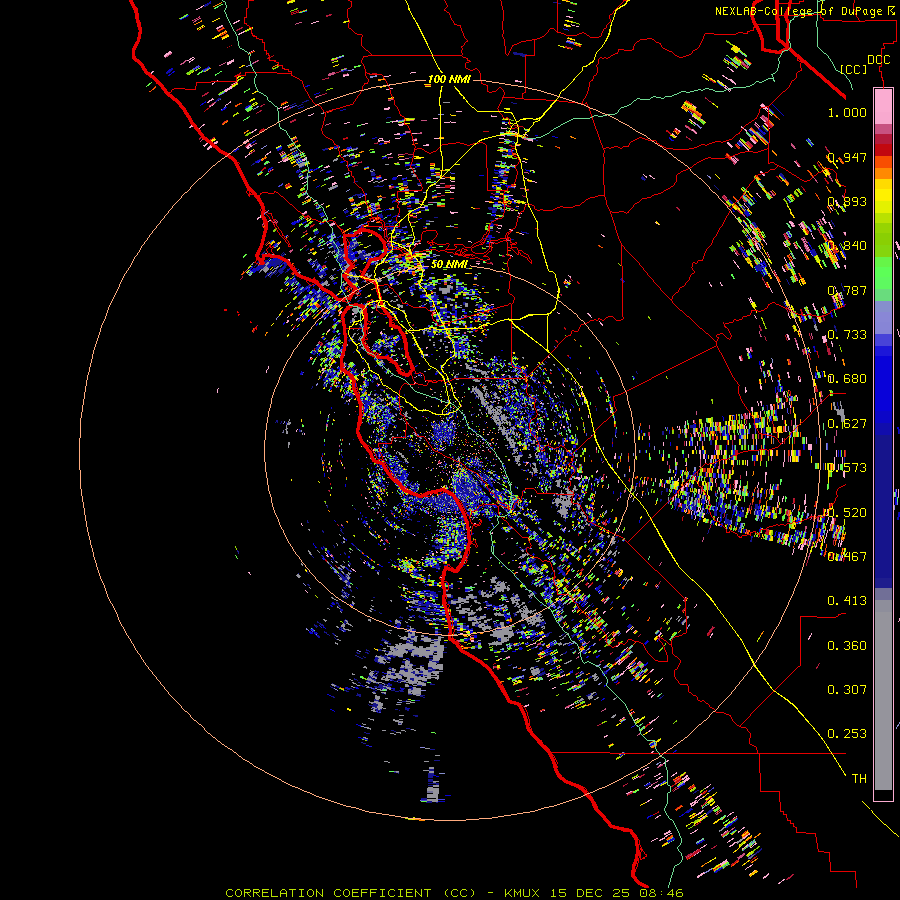Pick the yellow color band on the color bar
This screenshot has width=900, height=900.
click(883, 197)
